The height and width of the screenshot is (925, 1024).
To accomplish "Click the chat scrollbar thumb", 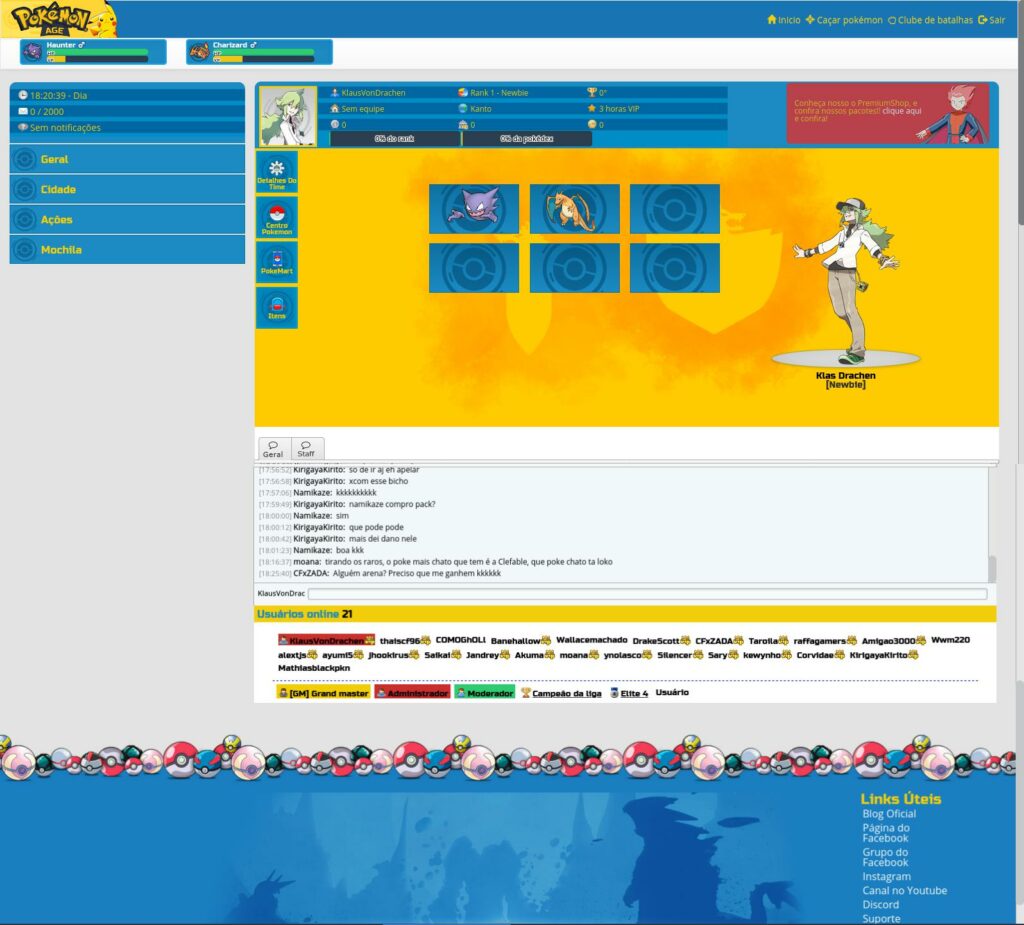I will tap(992, 569).
